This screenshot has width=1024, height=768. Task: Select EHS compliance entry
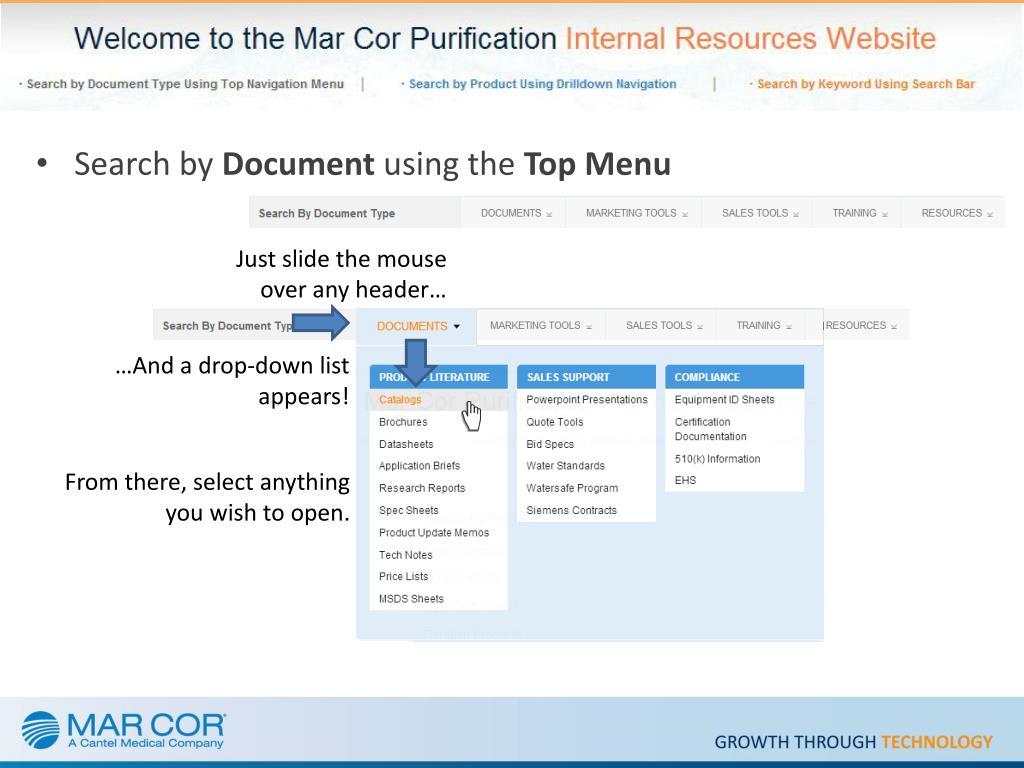[685, 480]
